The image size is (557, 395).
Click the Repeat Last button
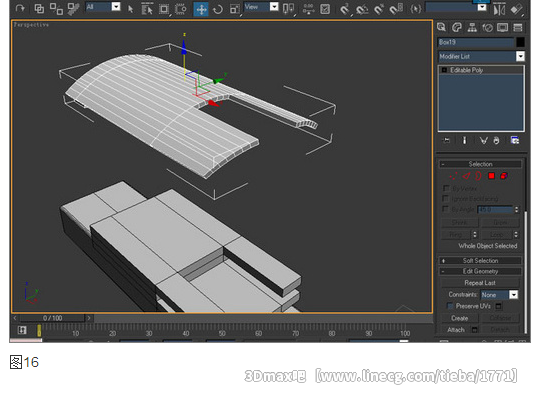pos(480,283)
